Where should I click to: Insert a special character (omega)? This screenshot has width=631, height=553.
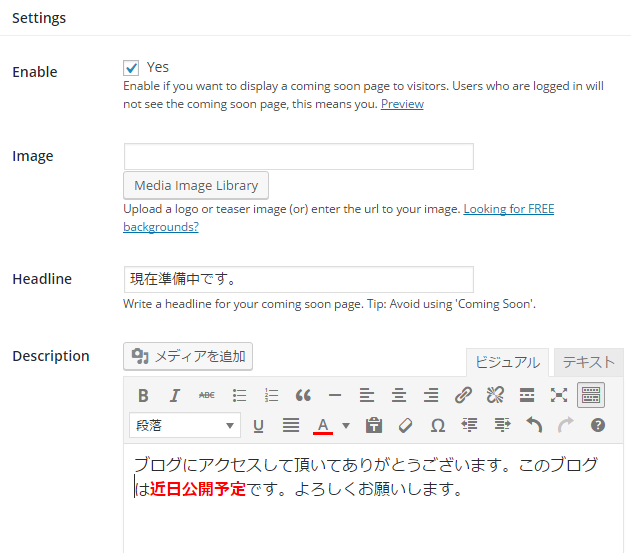coord(438,425)
